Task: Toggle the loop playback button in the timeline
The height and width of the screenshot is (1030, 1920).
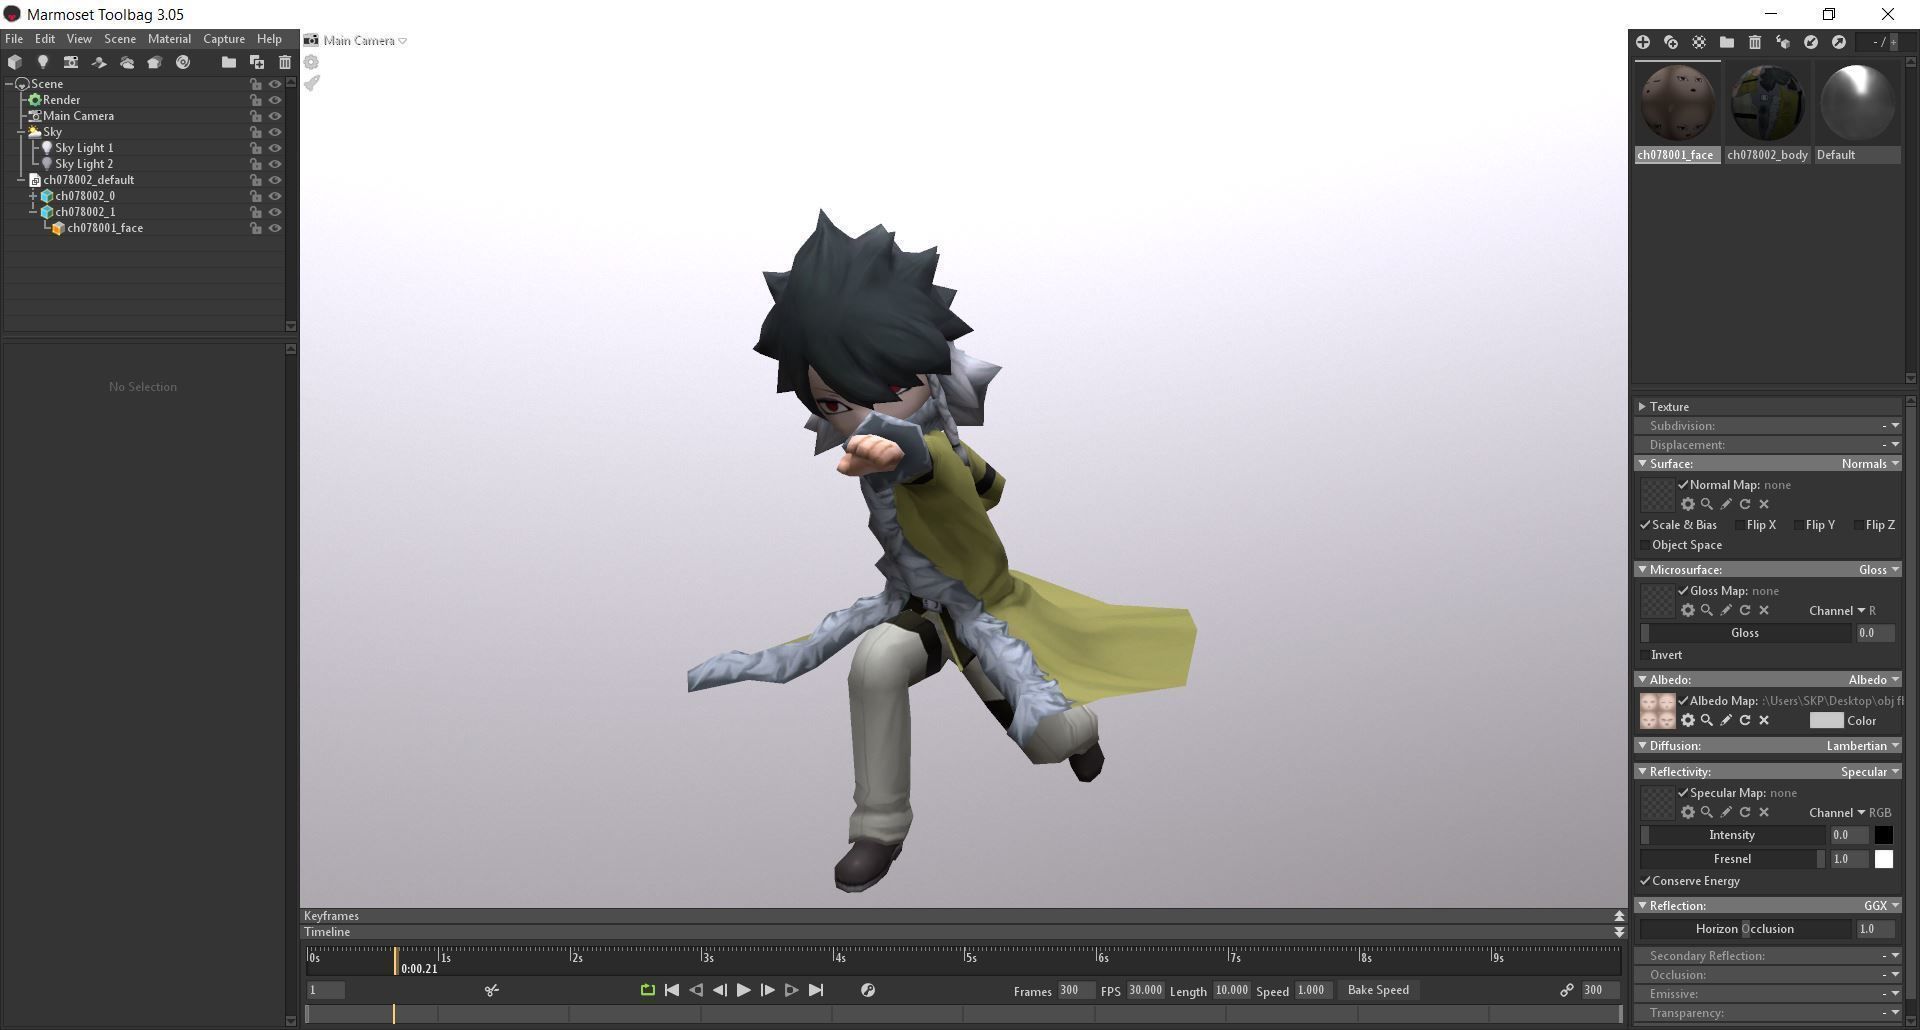Action: tap(647, 990)
